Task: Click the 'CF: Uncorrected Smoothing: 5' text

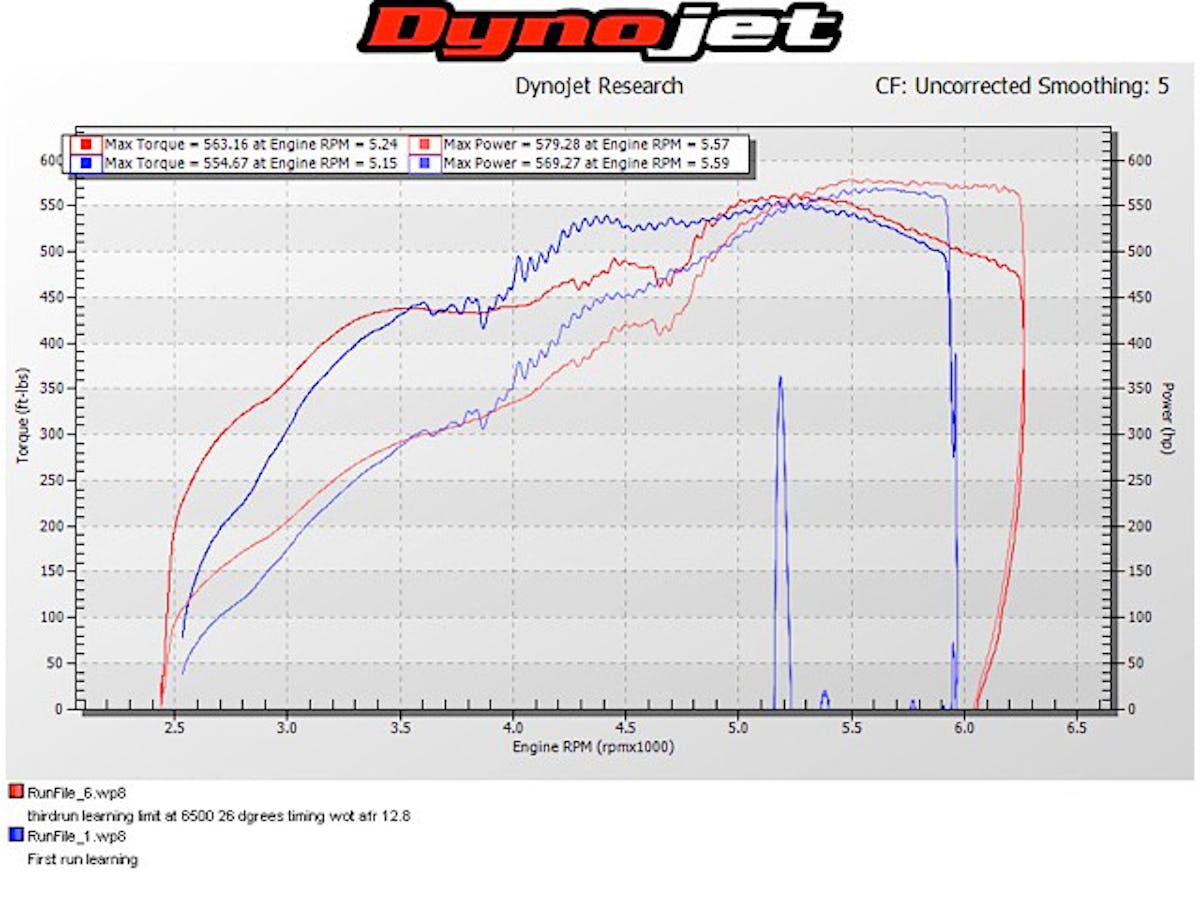Action: (1021, 86)
